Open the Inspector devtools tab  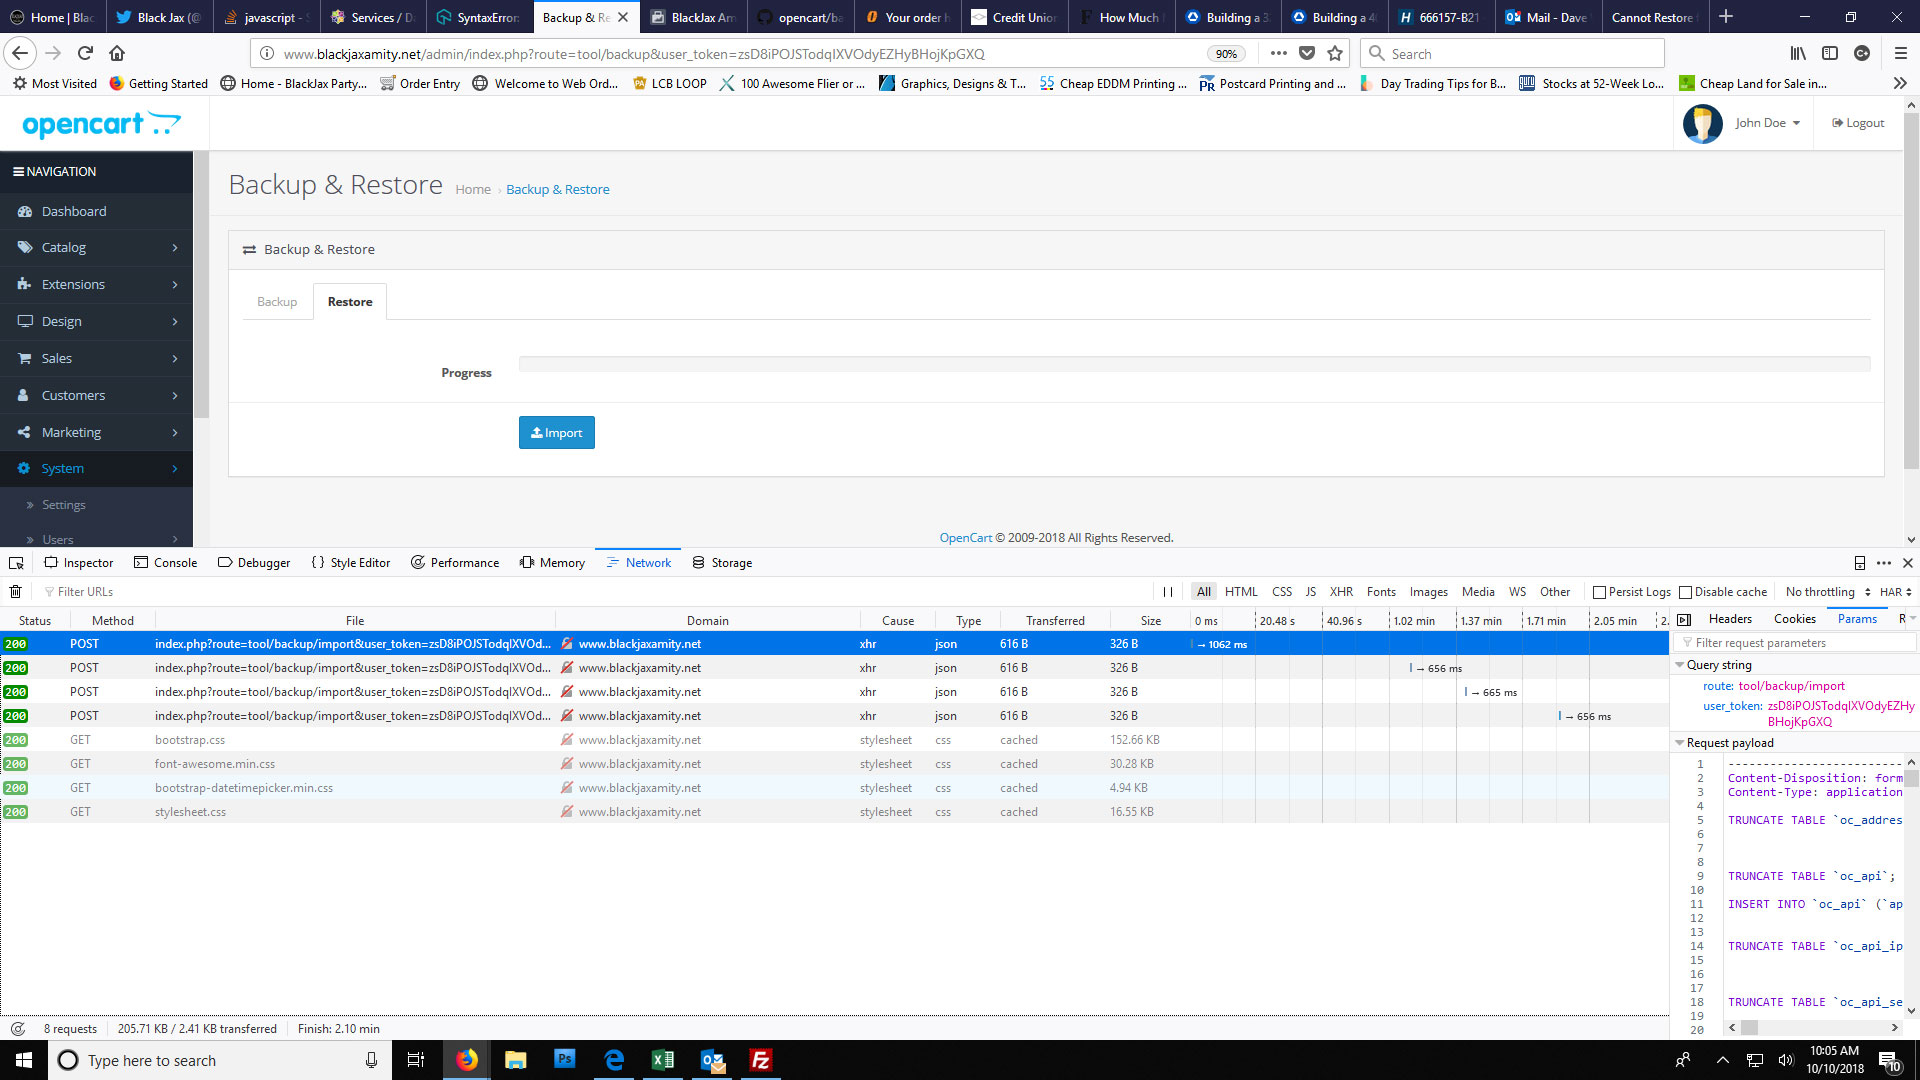tap(79, 563)
